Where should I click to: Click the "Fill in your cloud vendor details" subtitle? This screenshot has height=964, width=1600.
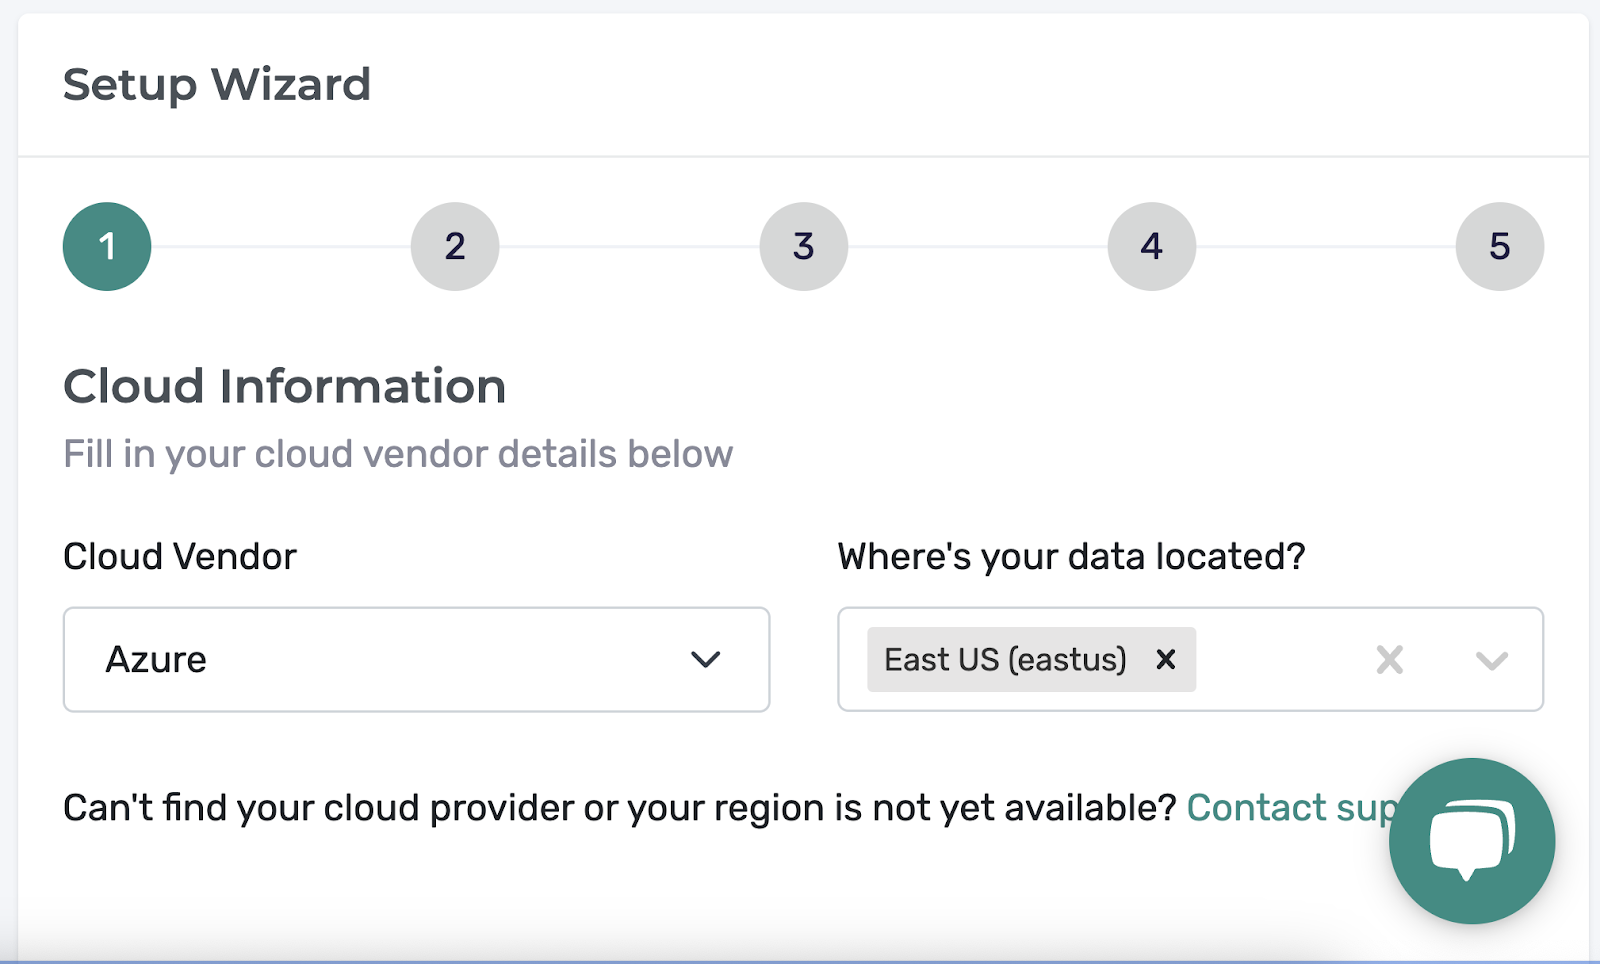398,454
